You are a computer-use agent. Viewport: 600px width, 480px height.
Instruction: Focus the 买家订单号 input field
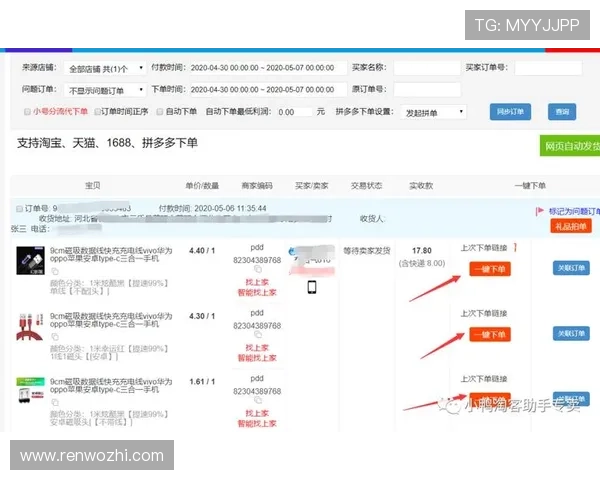pos(548,68)
